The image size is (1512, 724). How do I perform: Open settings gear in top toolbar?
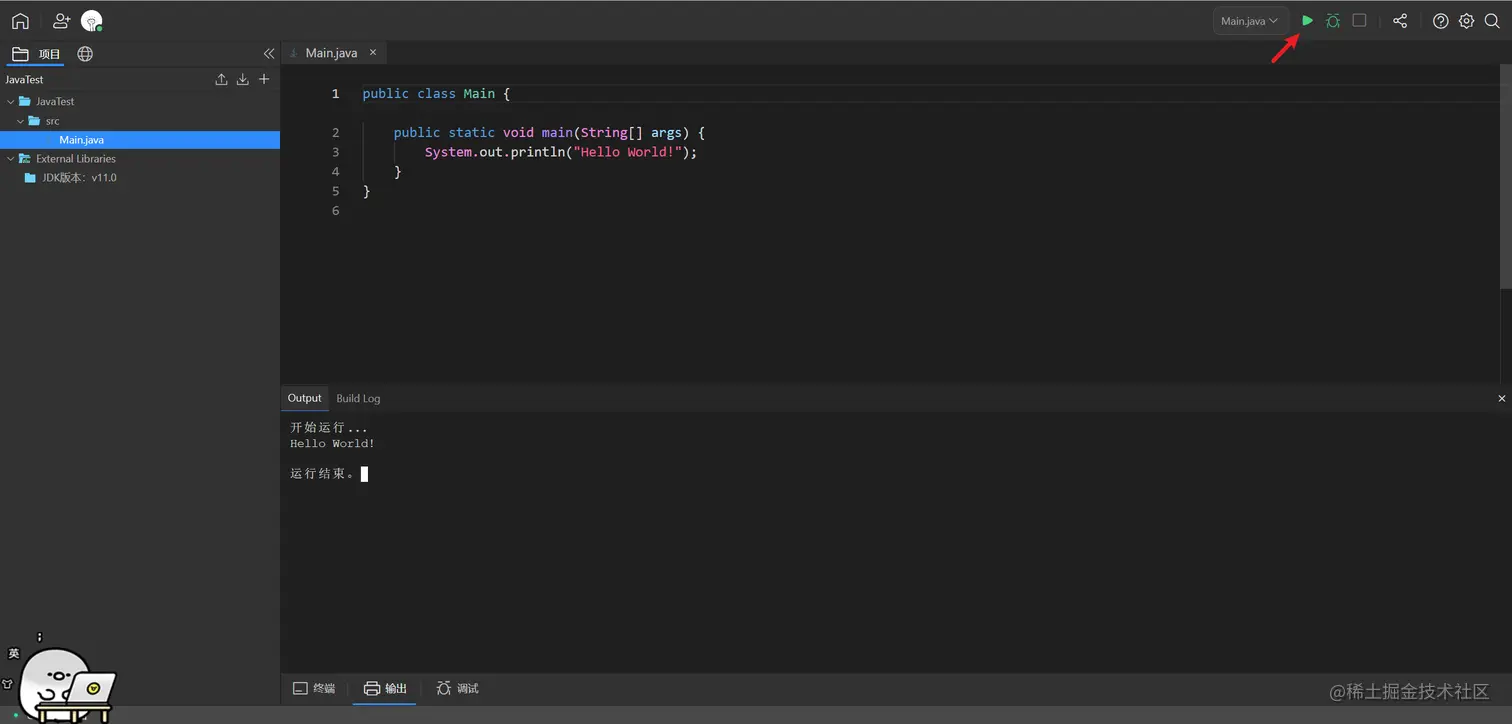click(1466, 21)
